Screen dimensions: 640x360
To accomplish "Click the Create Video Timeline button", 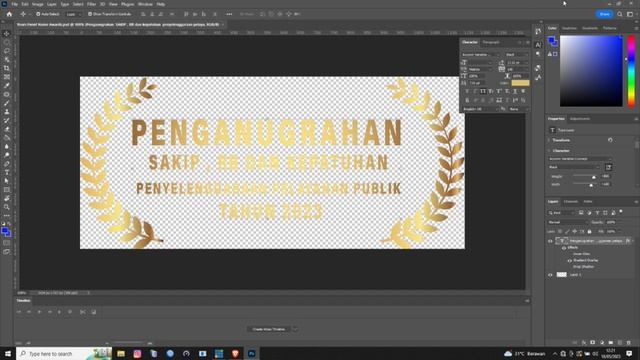I will click(269, 329).
